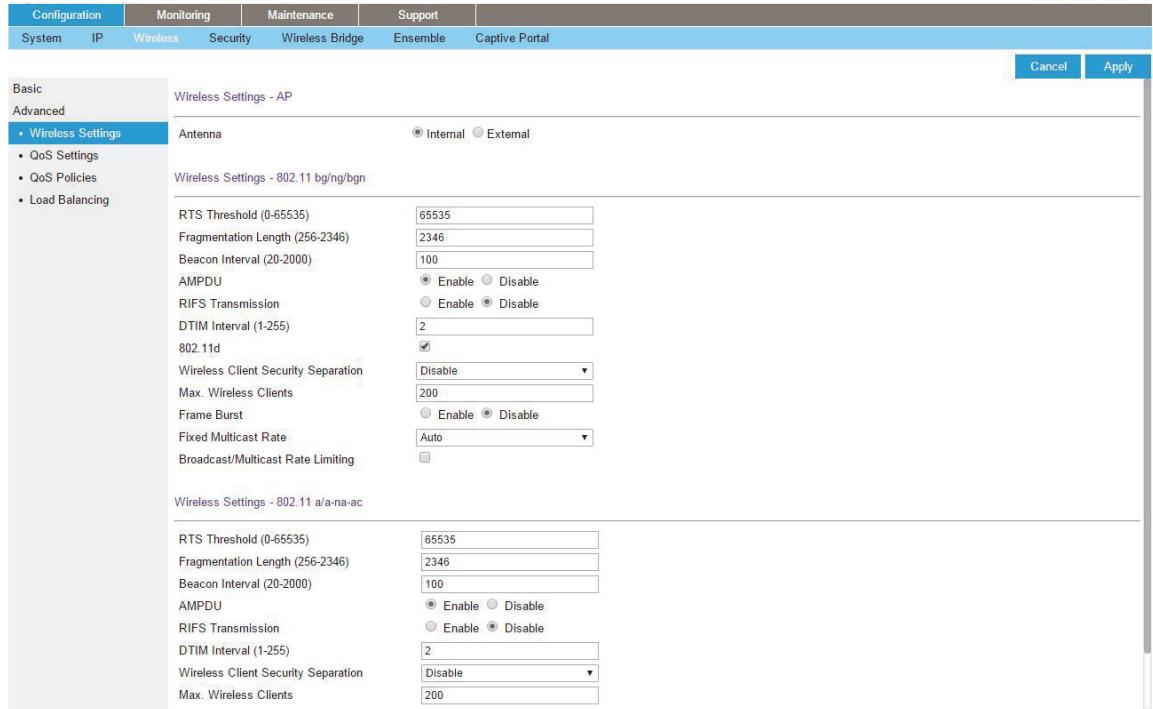
Task: Disable the Frame Burst option
Action: 487,413
